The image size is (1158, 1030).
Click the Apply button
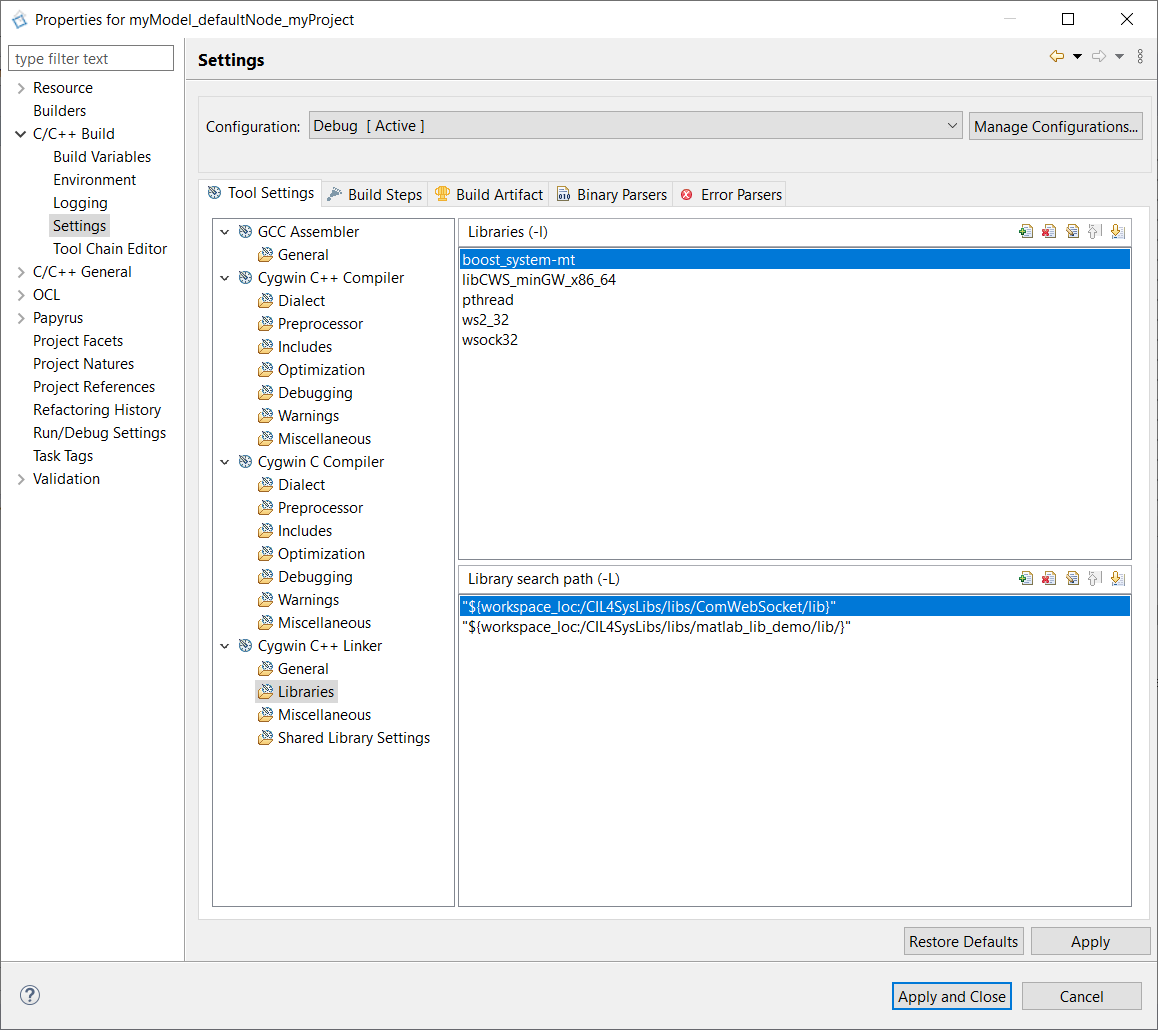coord(1090,941)
